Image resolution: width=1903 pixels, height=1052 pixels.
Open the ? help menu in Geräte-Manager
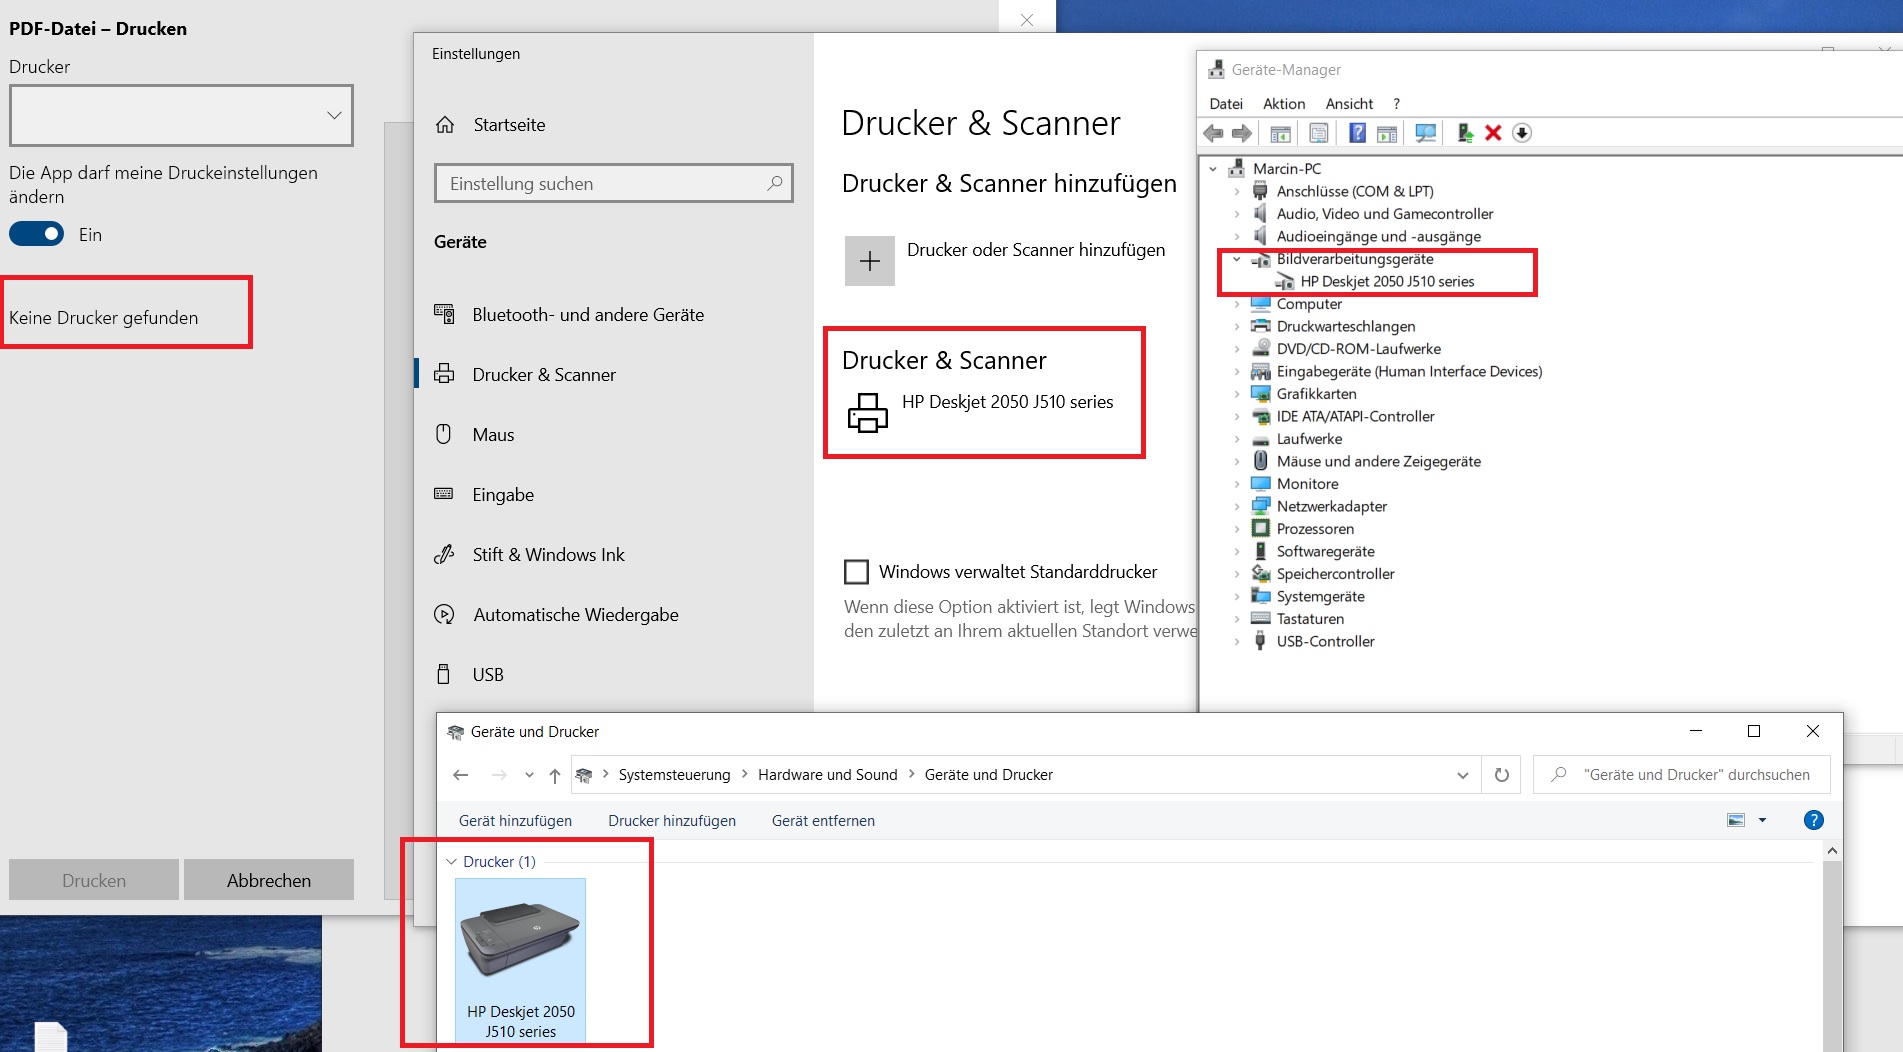[x=1396, y=103]
